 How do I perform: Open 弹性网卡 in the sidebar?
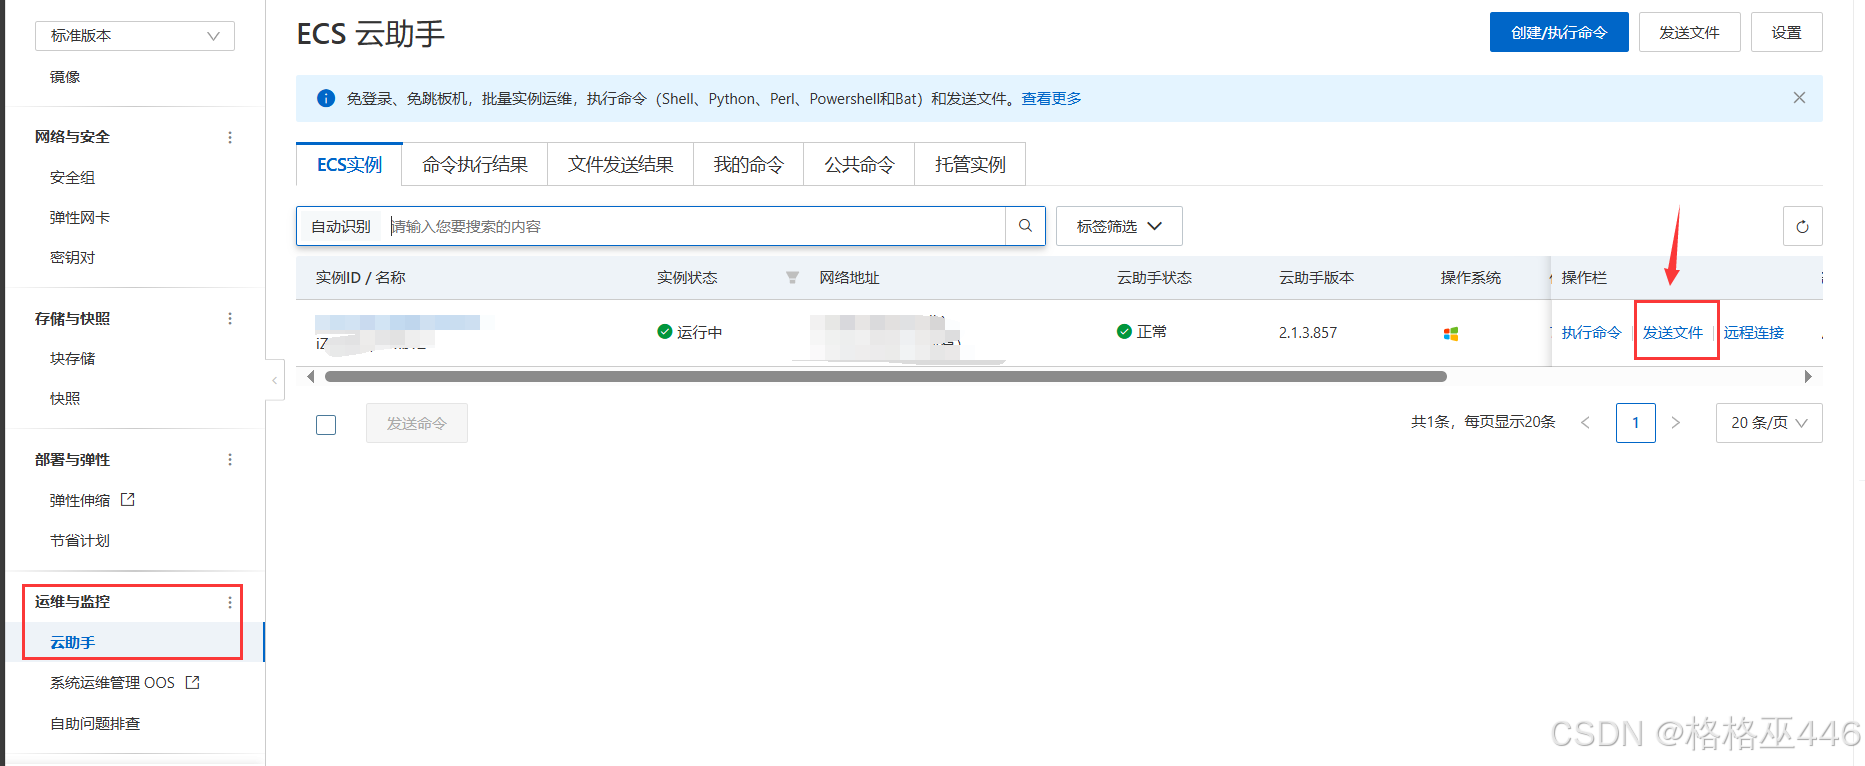click(x=80, y=217)
